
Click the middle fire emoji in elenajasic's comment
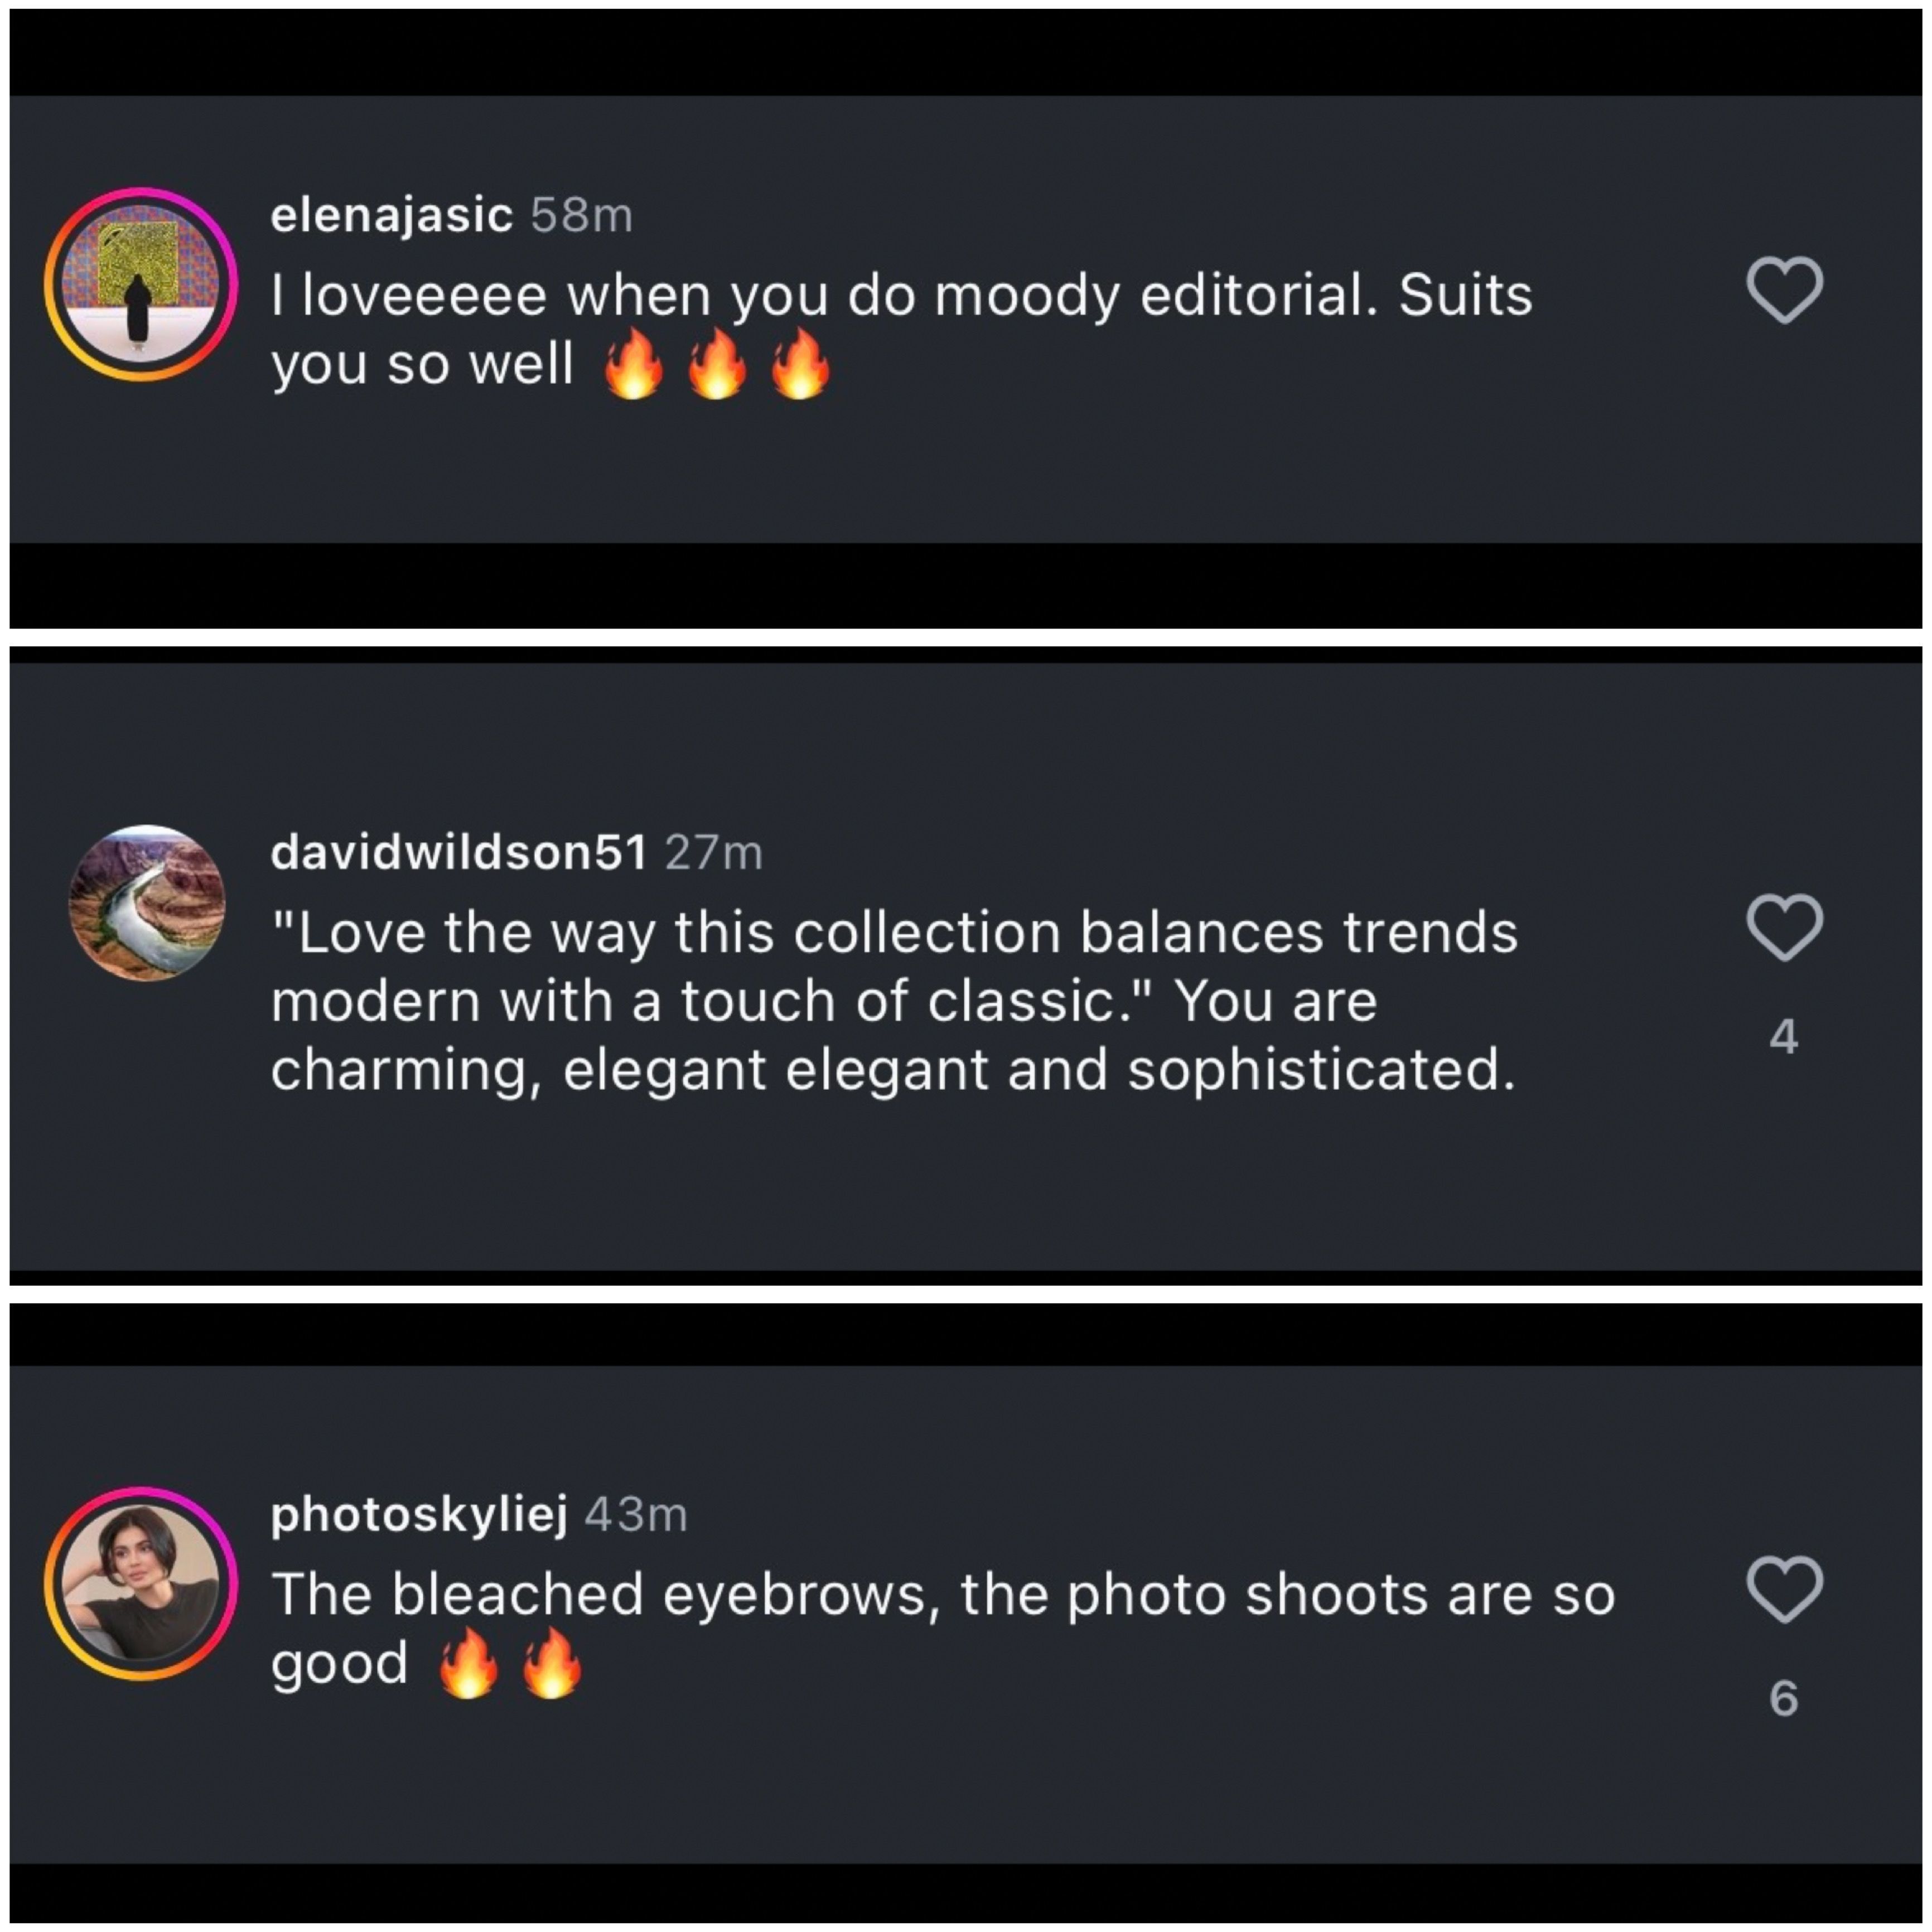(717, 366)
